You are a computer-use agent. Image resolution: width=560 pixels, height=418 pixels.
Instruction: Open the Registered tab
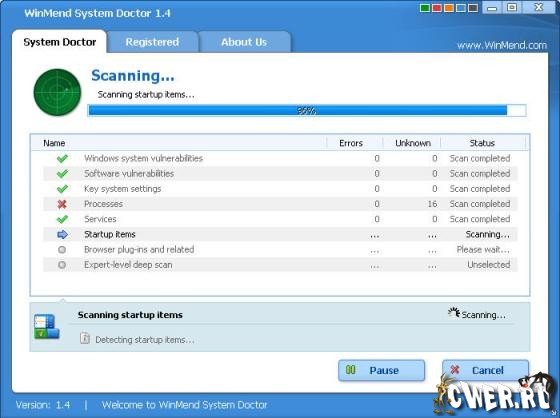point(152,42)
